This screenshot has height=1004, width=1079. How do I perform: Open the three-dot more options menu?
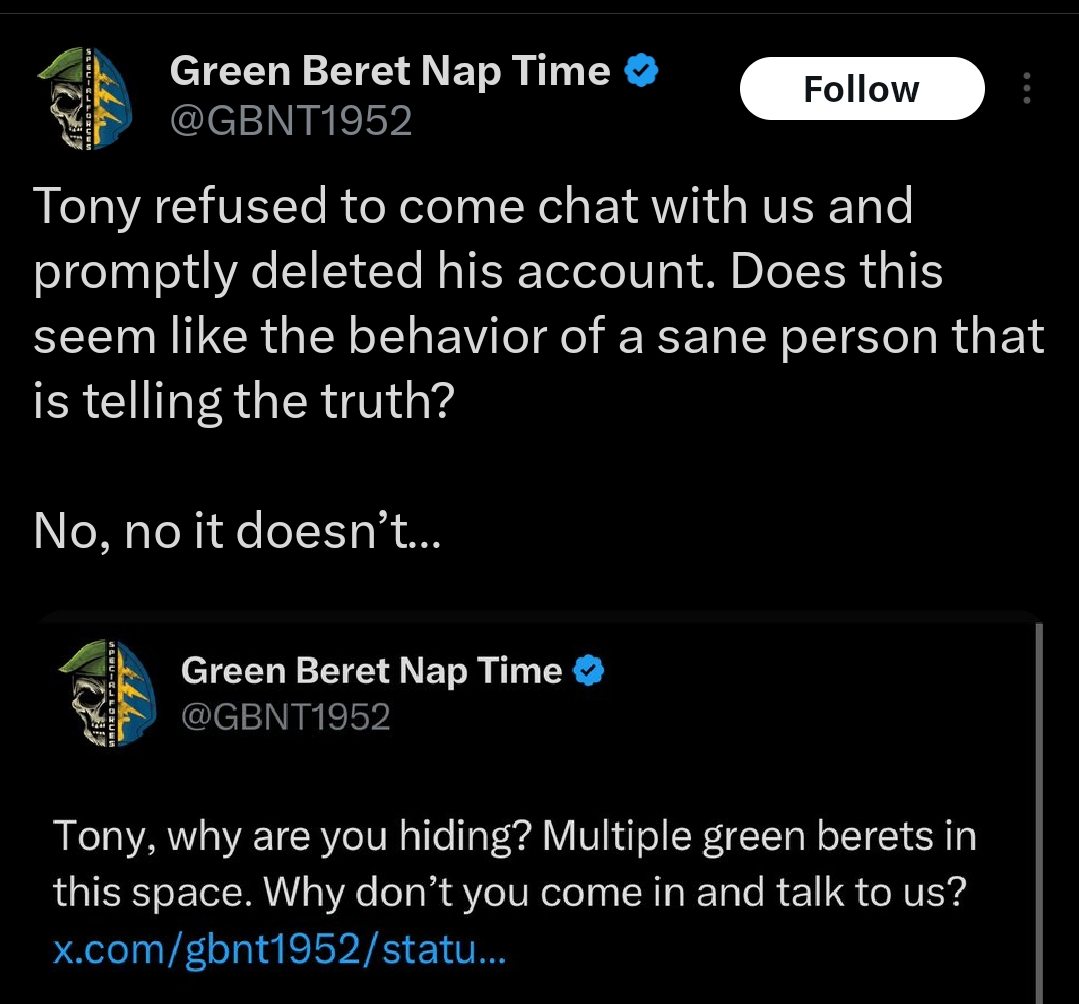pyautogui.click(x=1027, y=88)
